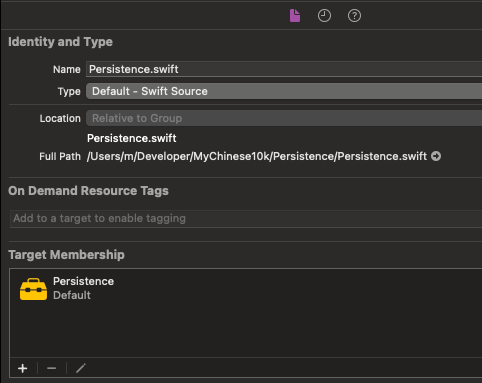Click the Target Membership section header
This screenshot has width=482, height=383.
pyautogui.click(x=66, y=255)
